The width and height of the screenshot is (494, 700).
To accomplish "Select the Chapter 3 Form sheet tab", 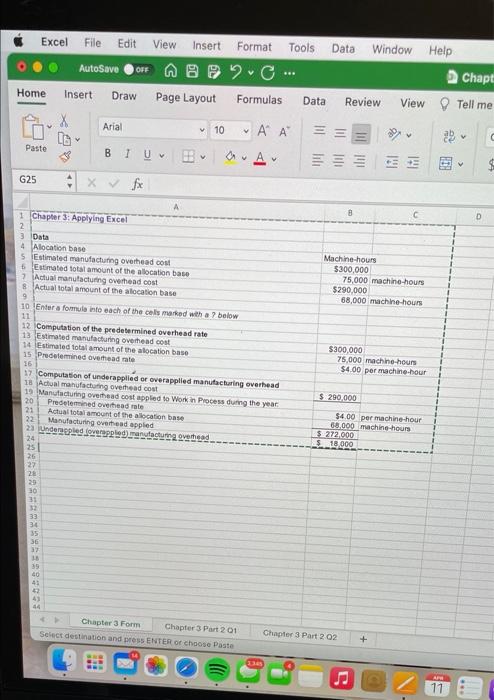I will (x=111, y=622).
